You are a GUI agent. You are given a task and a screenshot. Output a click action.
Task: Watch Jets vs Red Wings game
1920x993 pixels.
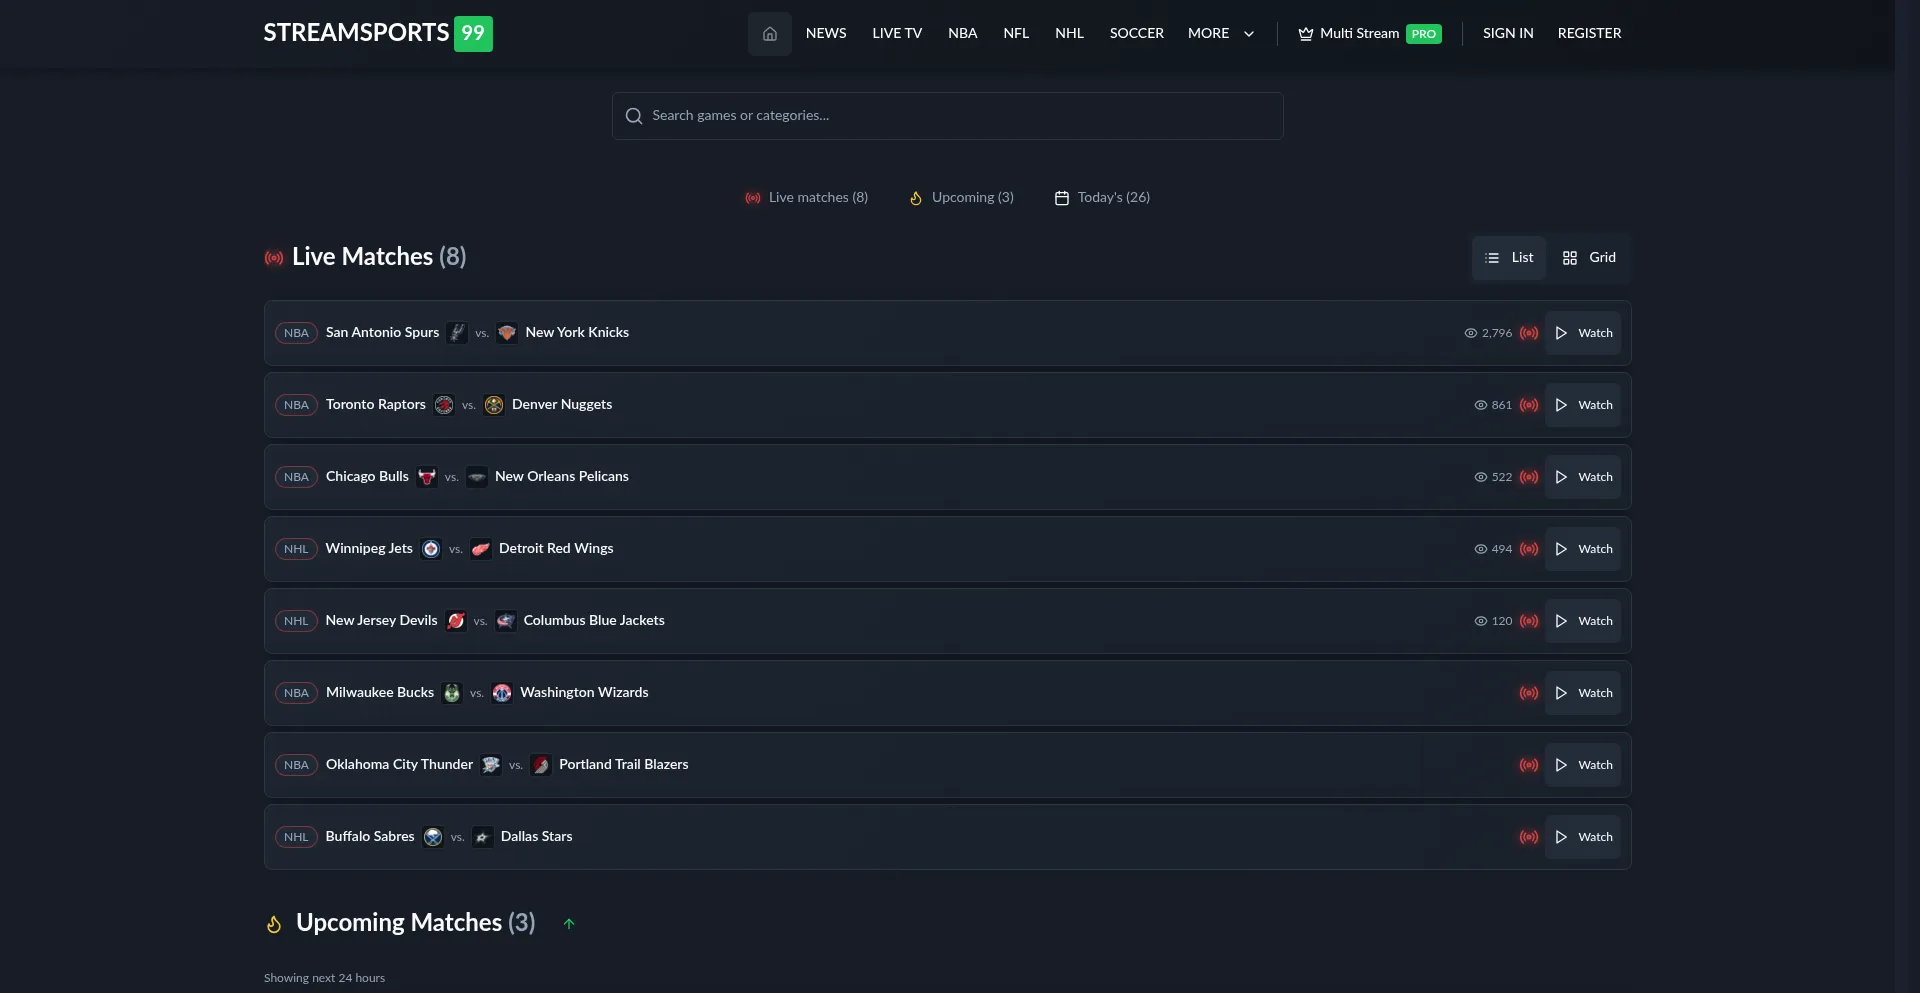point(1583,549)
